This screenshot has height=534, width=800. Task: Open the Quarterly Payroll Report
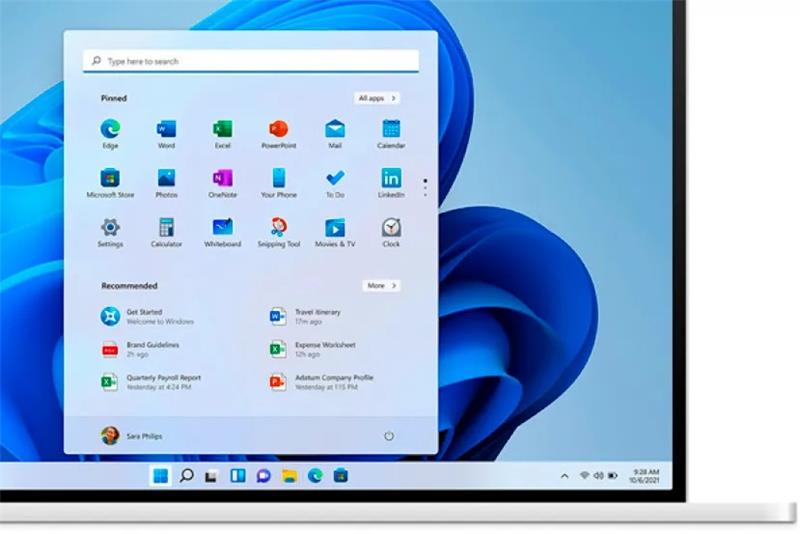pyautogui.click(x=151, y=382)
